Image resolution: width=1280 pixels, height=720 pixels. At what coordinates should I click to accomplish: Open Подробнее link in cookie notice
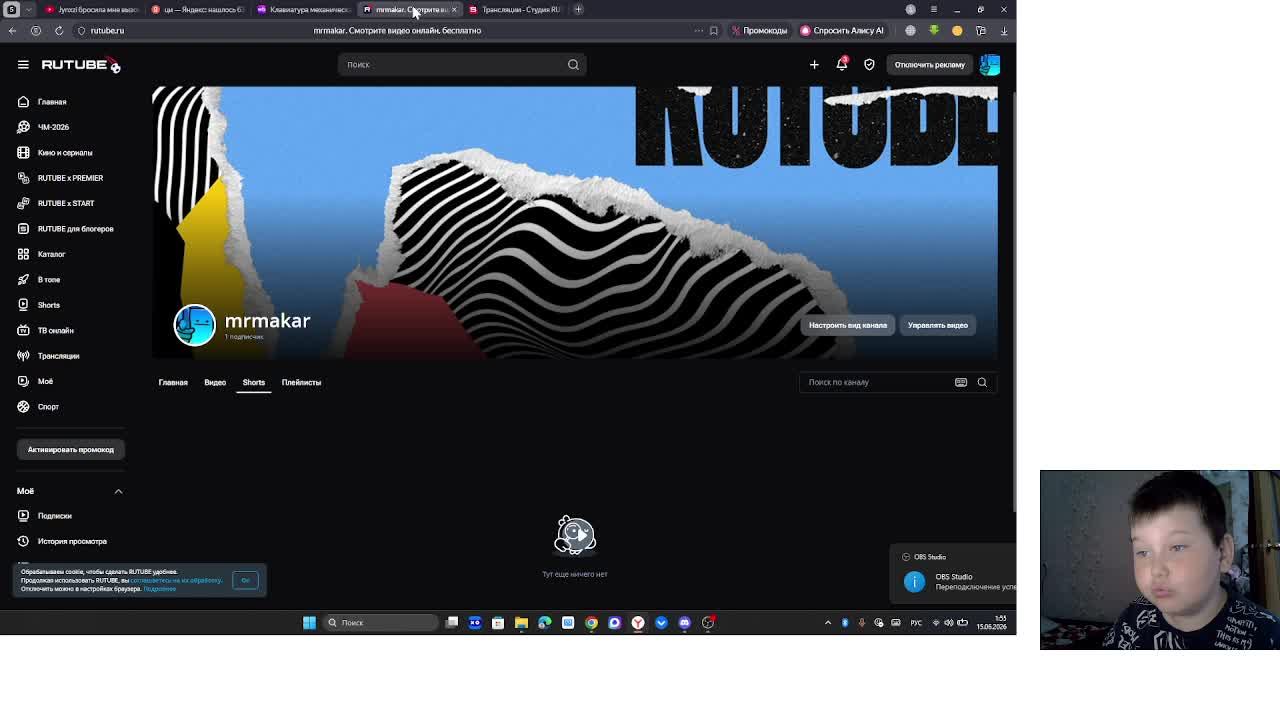(159, 589)
